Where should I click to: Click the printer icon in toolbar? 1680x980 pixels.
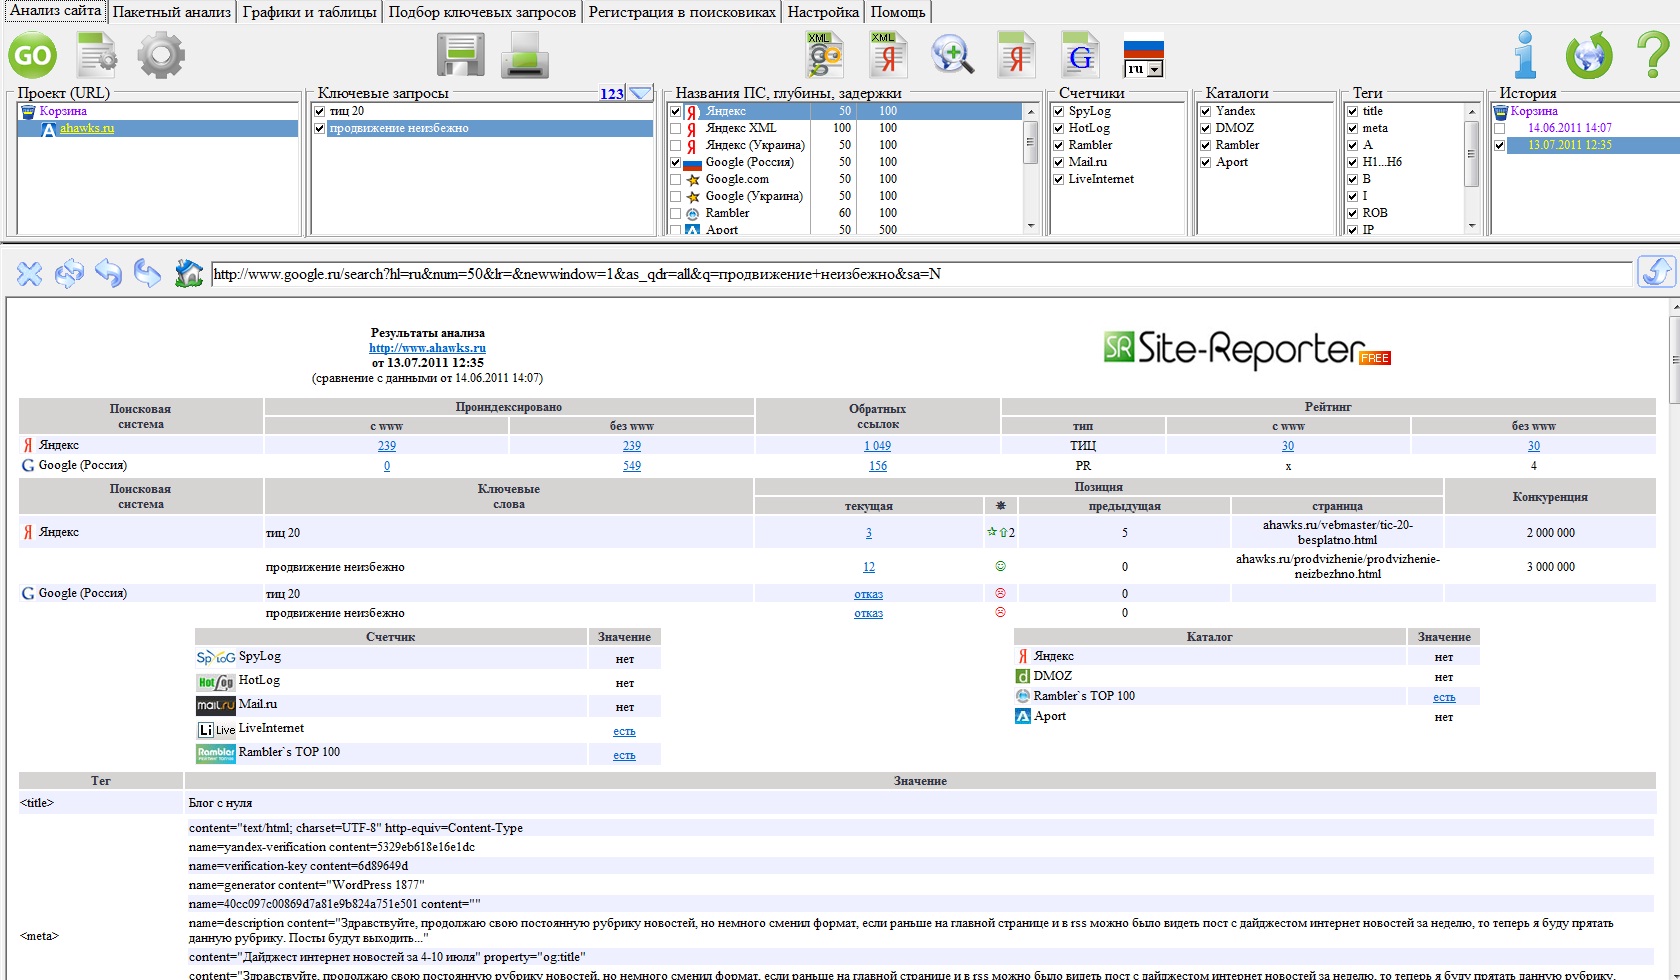525,55
